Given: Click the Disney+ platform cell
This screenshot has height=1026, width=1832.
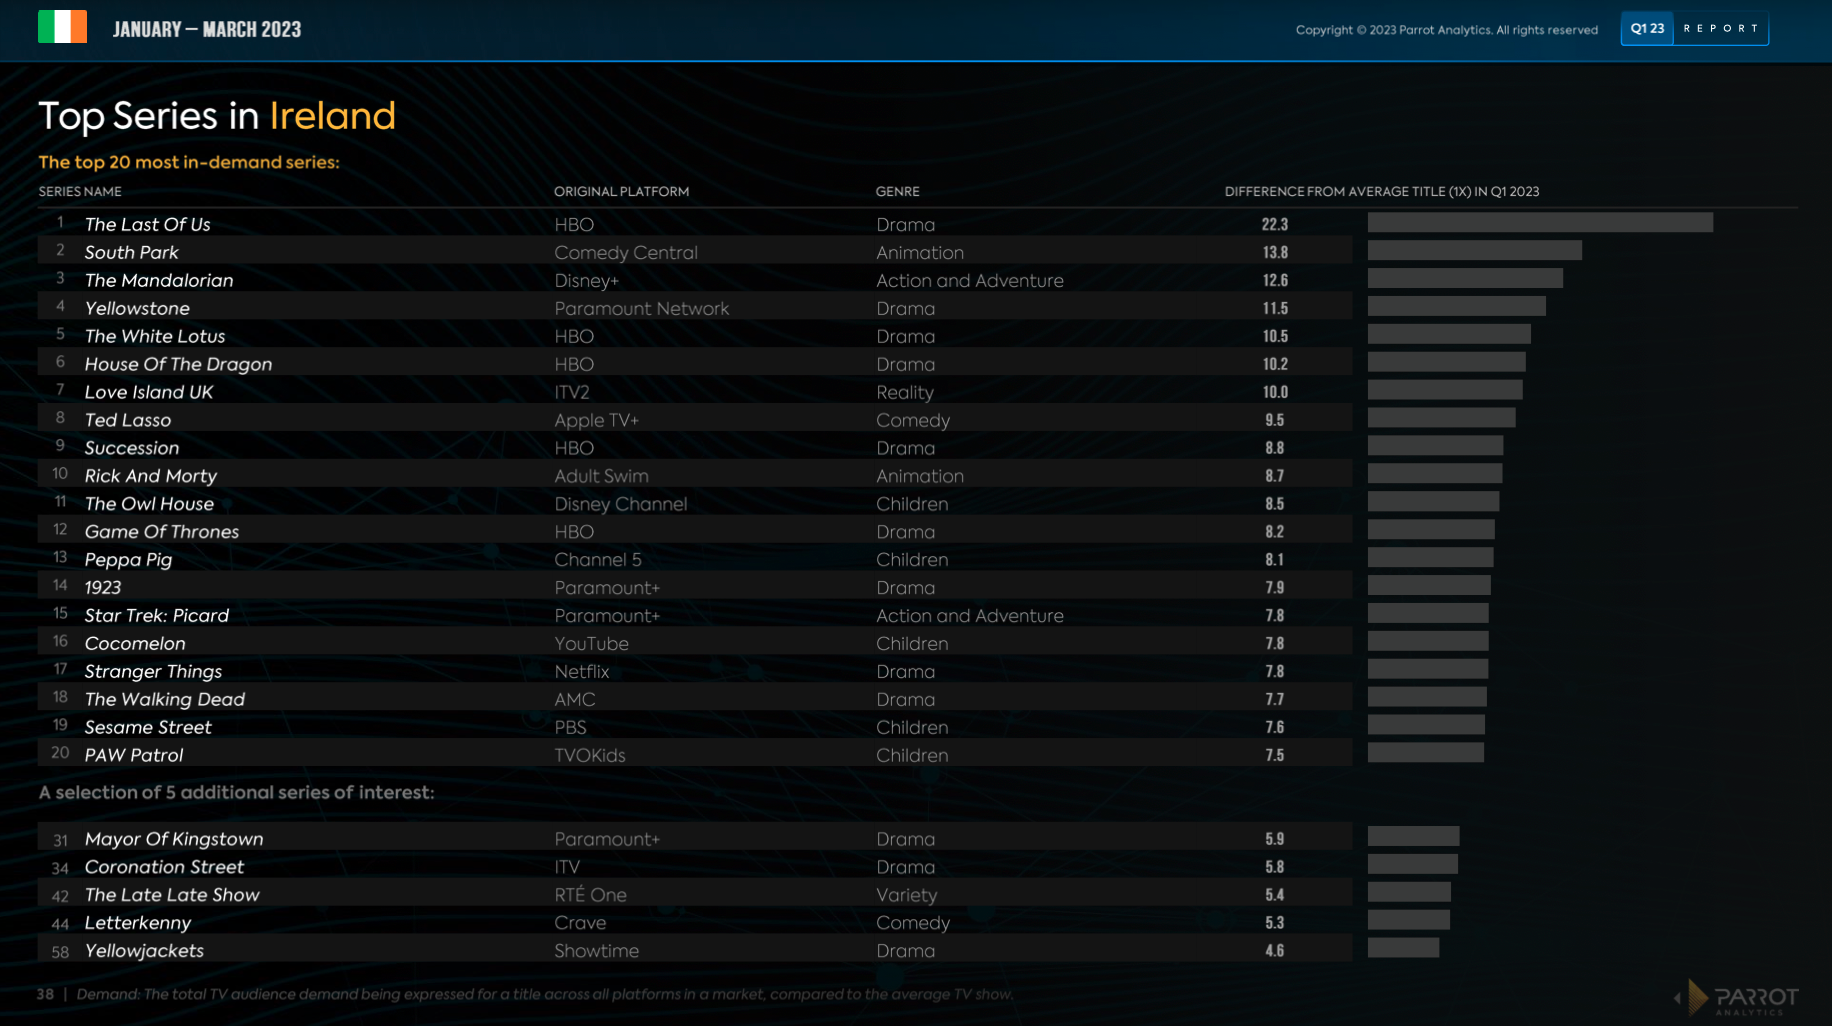Looking at the screenshot, I should pyautogui.click(x=587, y=281).
